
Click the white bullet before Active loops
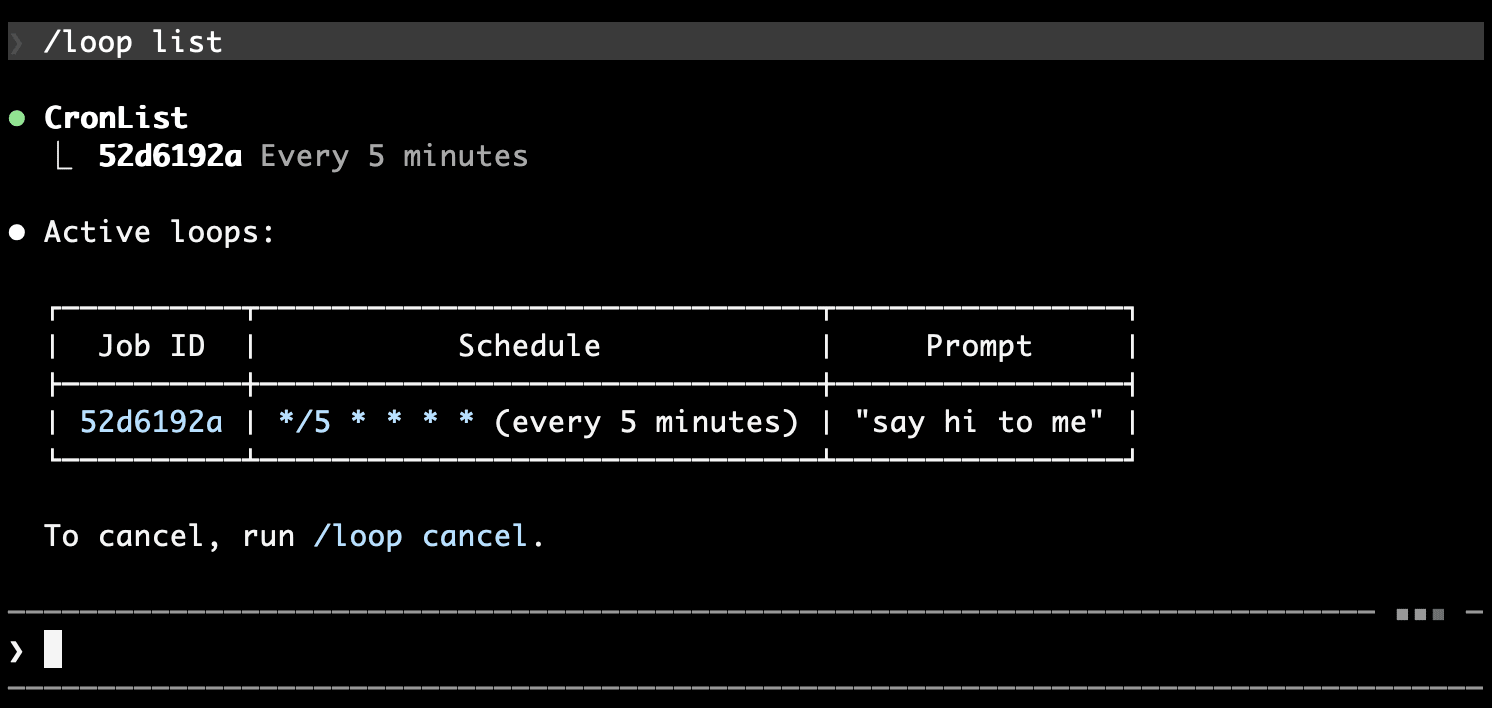[x=17, y=233]
